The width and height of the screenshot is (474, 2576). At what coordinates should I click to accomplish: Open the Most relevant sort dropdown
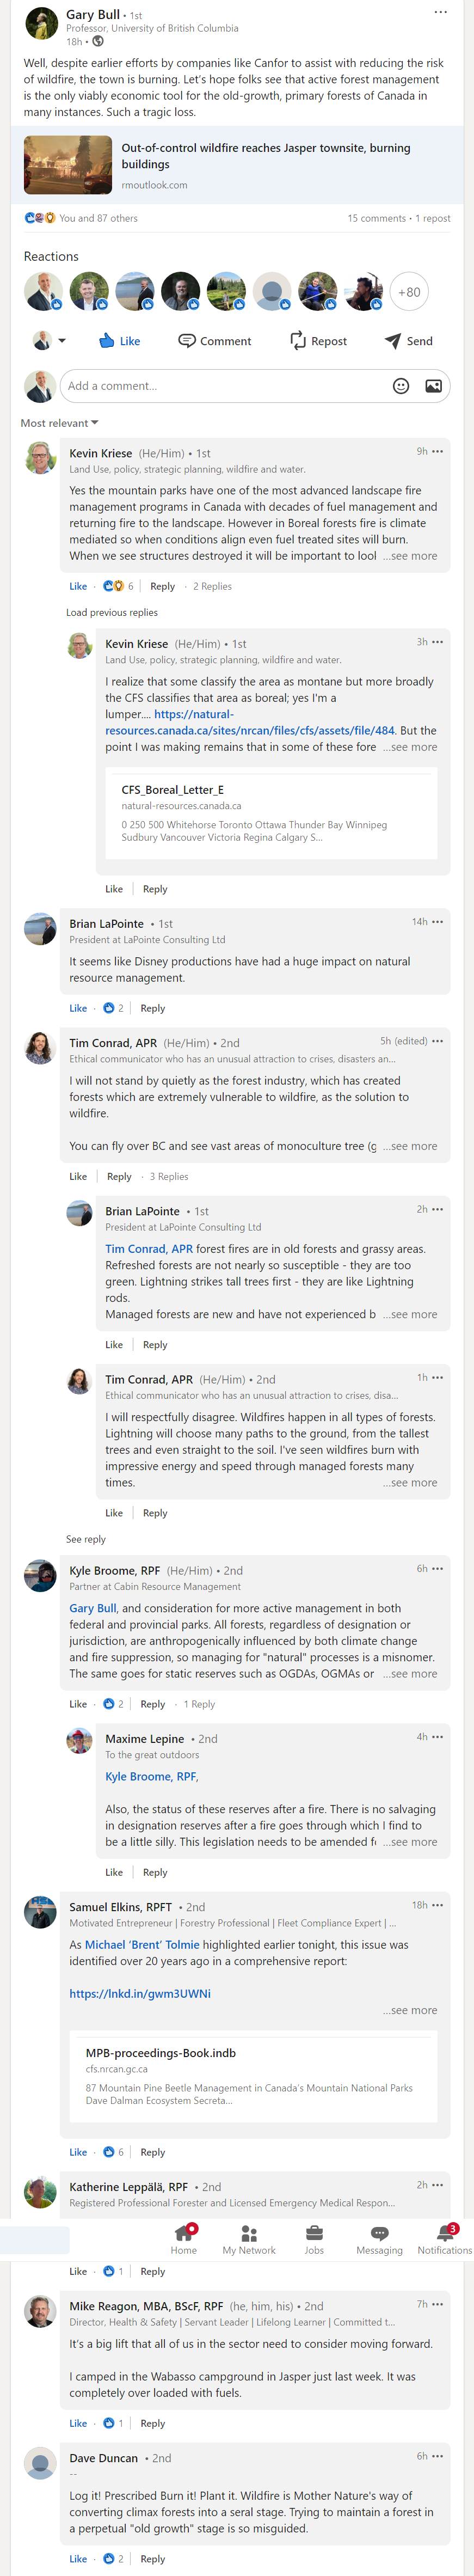59,423
